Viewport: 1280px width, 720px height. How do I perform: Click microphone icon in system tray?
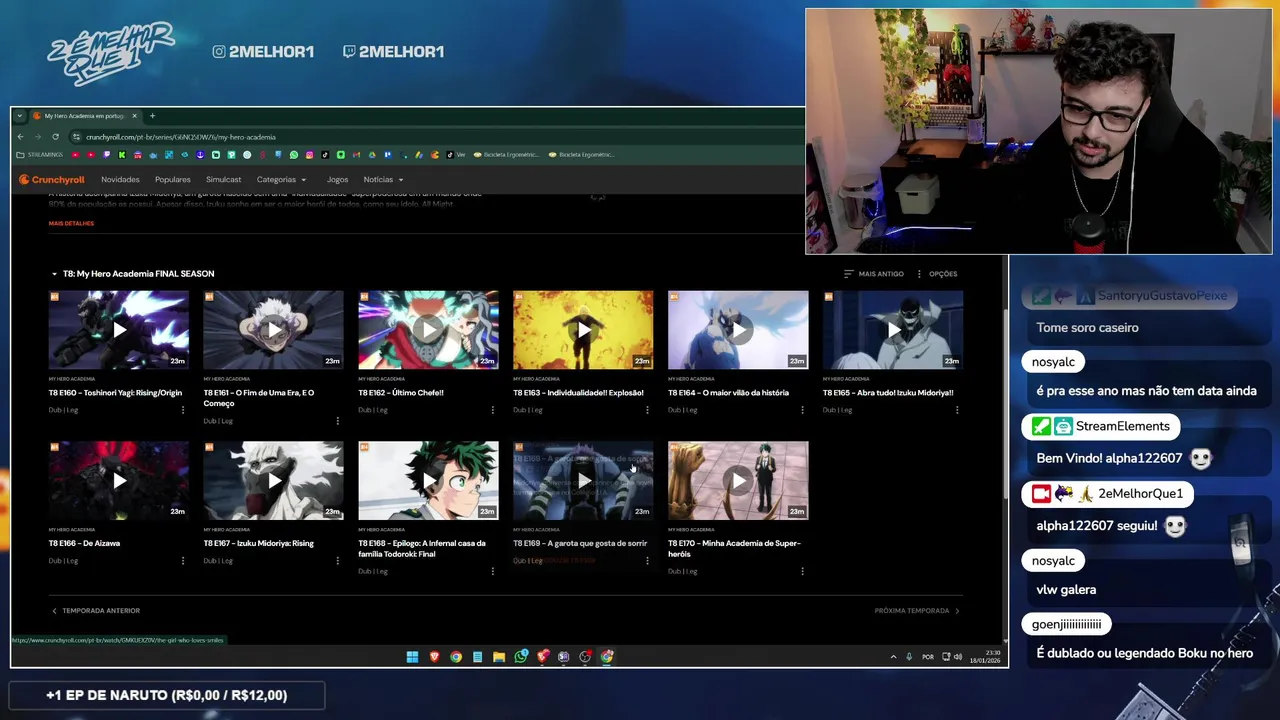[x=909, y=657]
